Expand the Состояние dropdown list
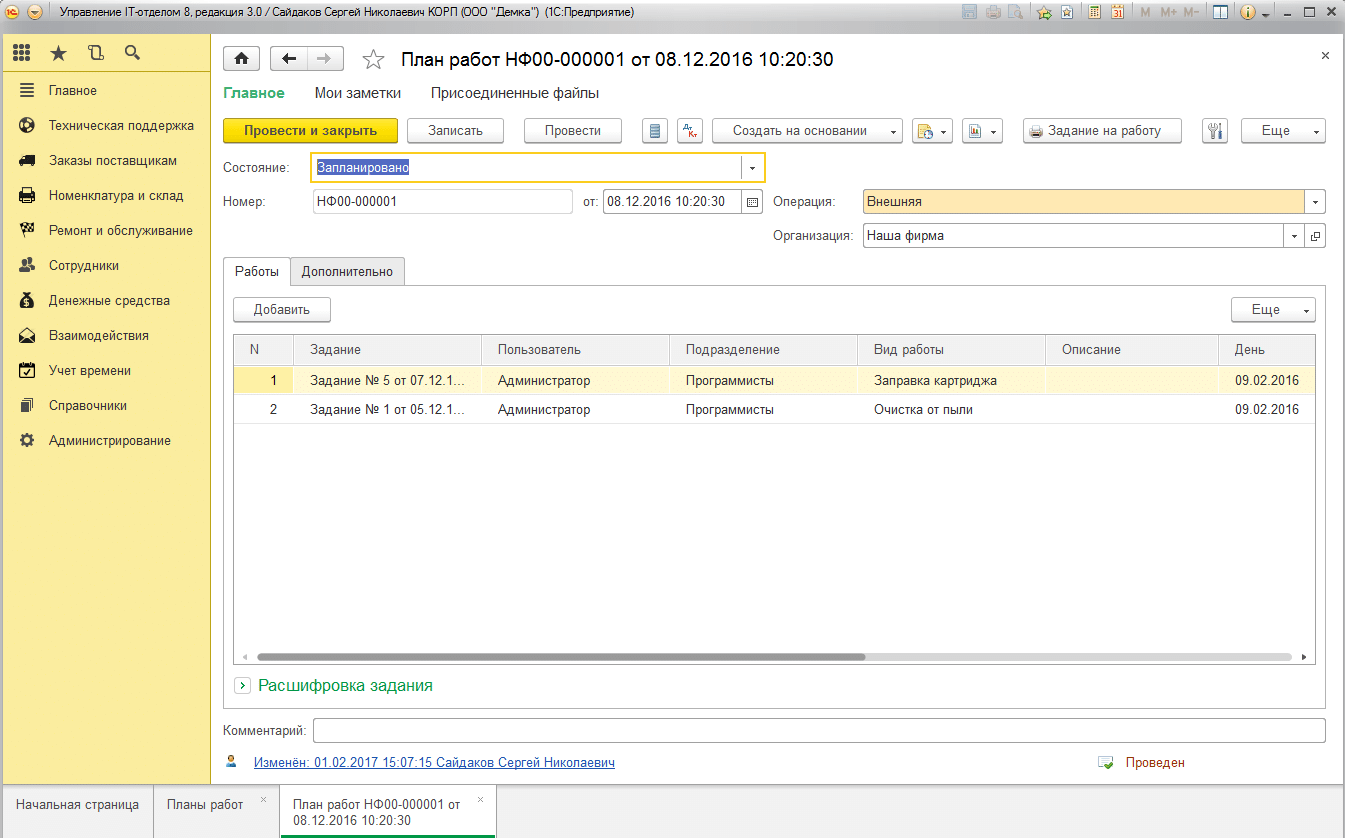 pyautogui.click(x=752, y=168)
